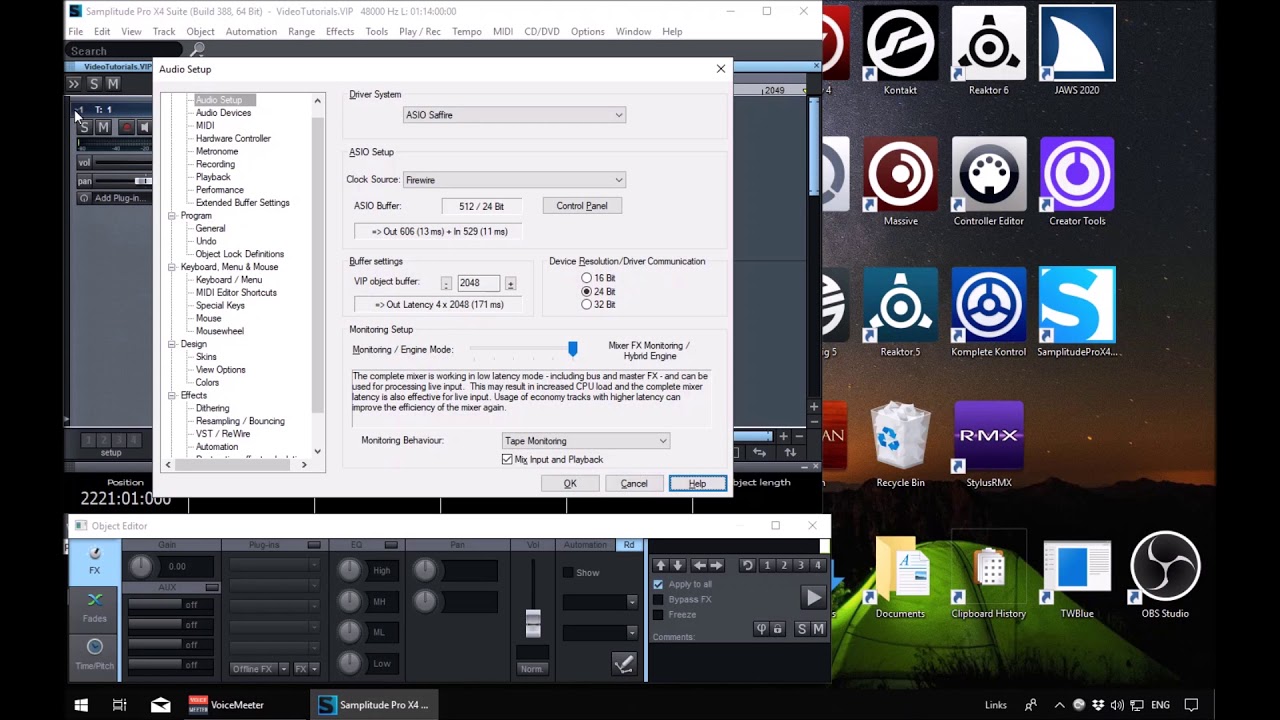Open the Driver System ASIO Saffire dropdown

coord(514,115)
